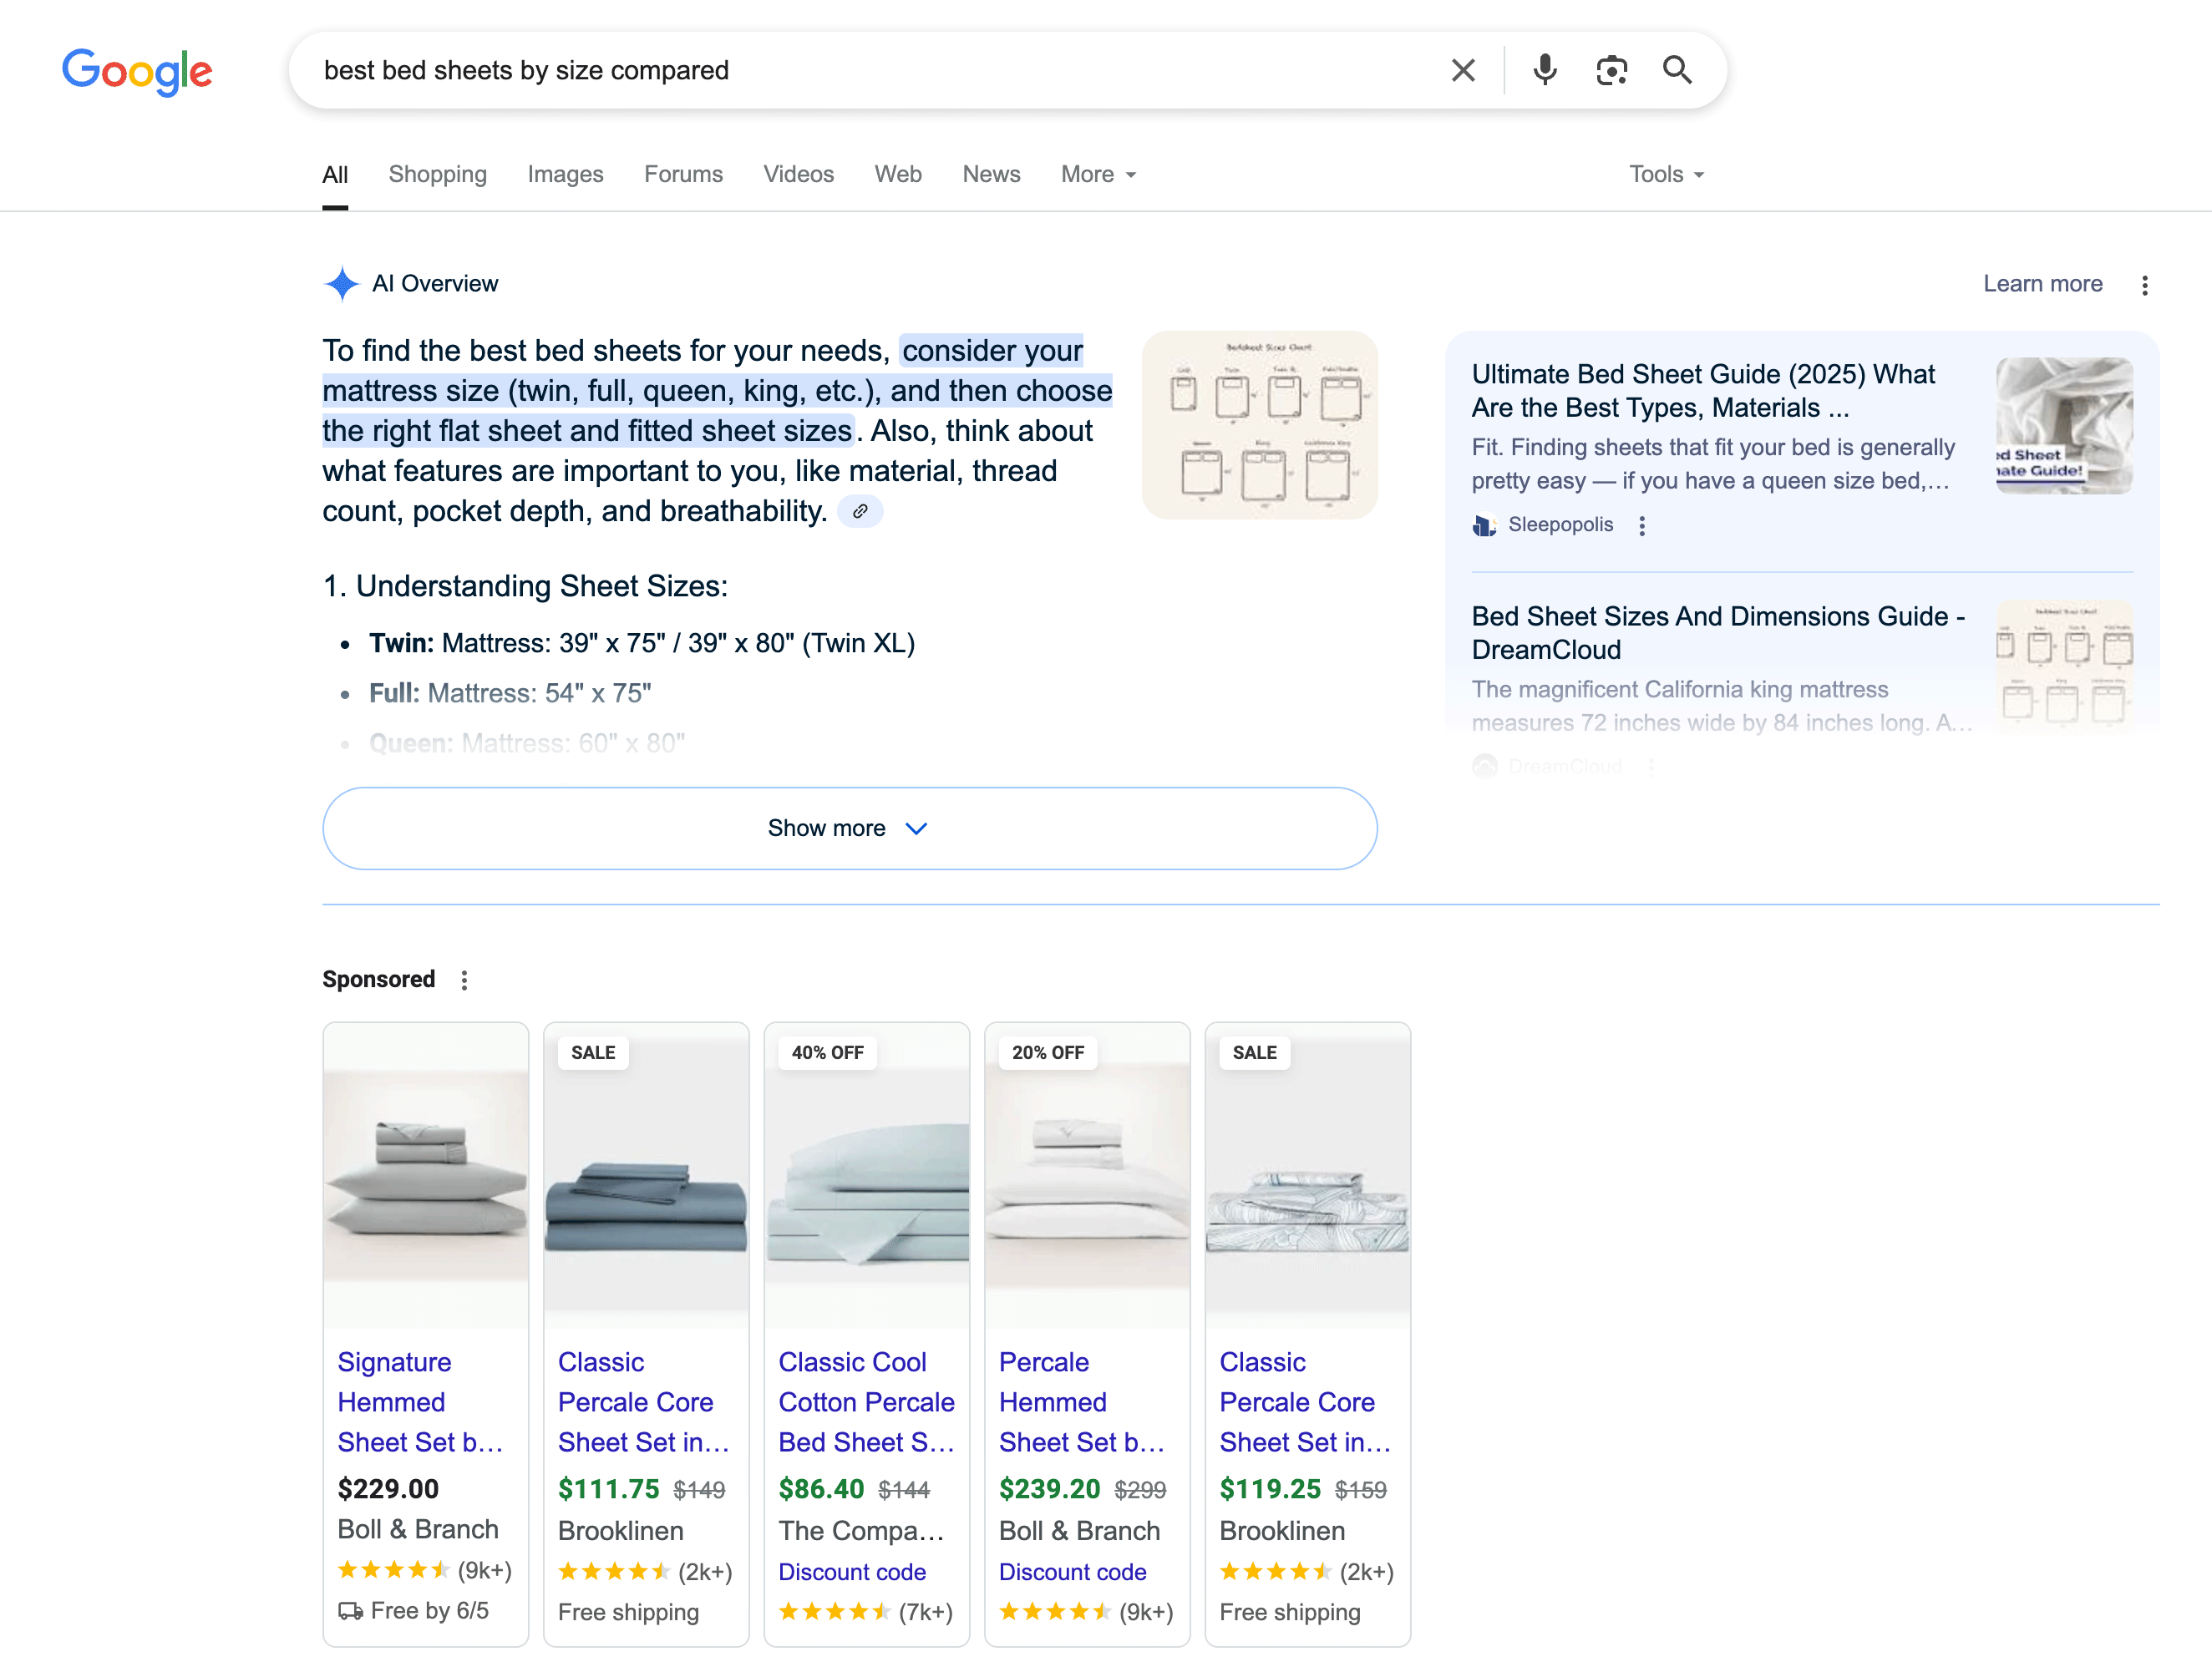2212x1667 pixels.
Task: Go to the Google logo homepage
Action: tap(137, 71)
